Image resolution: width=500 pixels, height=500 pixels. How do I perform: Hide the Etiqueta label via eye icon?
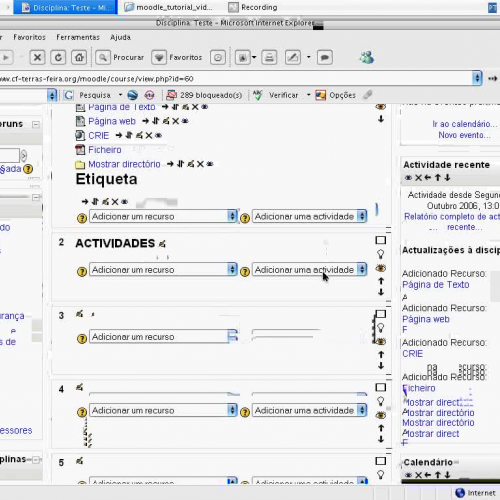point(125,202)
